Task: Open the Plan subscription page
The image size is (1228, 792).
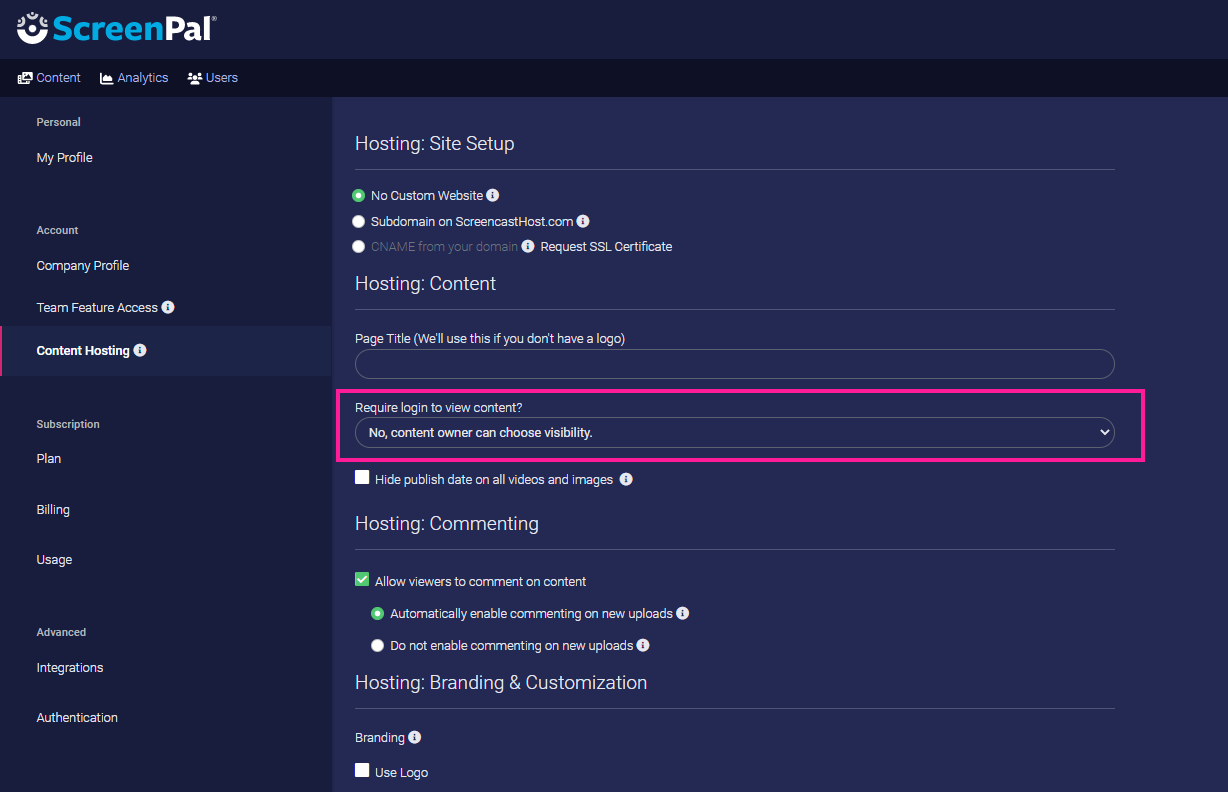Action: click(x=49, y=459)
